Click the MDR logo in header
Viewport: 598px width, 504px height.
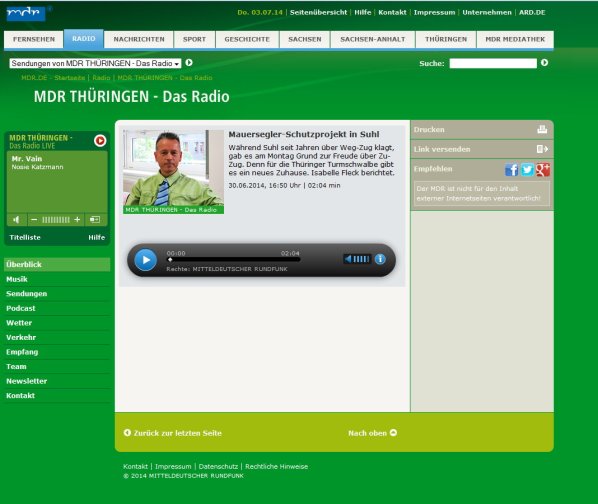point(26,13)
